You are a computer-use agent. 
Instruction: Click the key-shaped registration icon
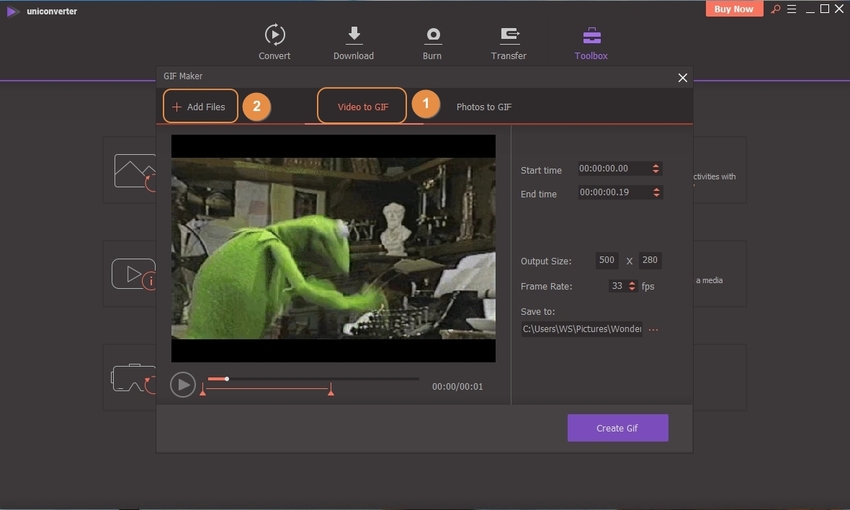pos(775,9)
